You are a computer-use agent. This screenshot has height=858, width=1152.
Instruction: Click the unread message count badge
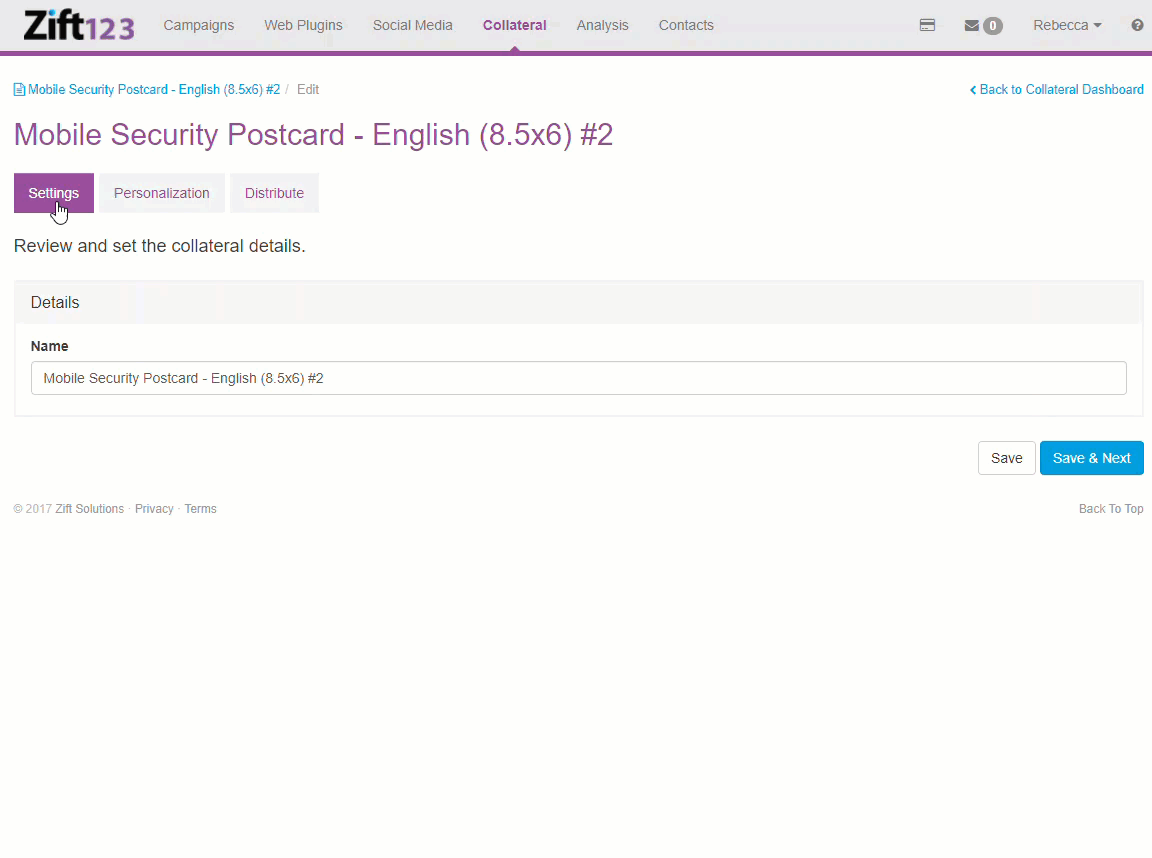993,26
